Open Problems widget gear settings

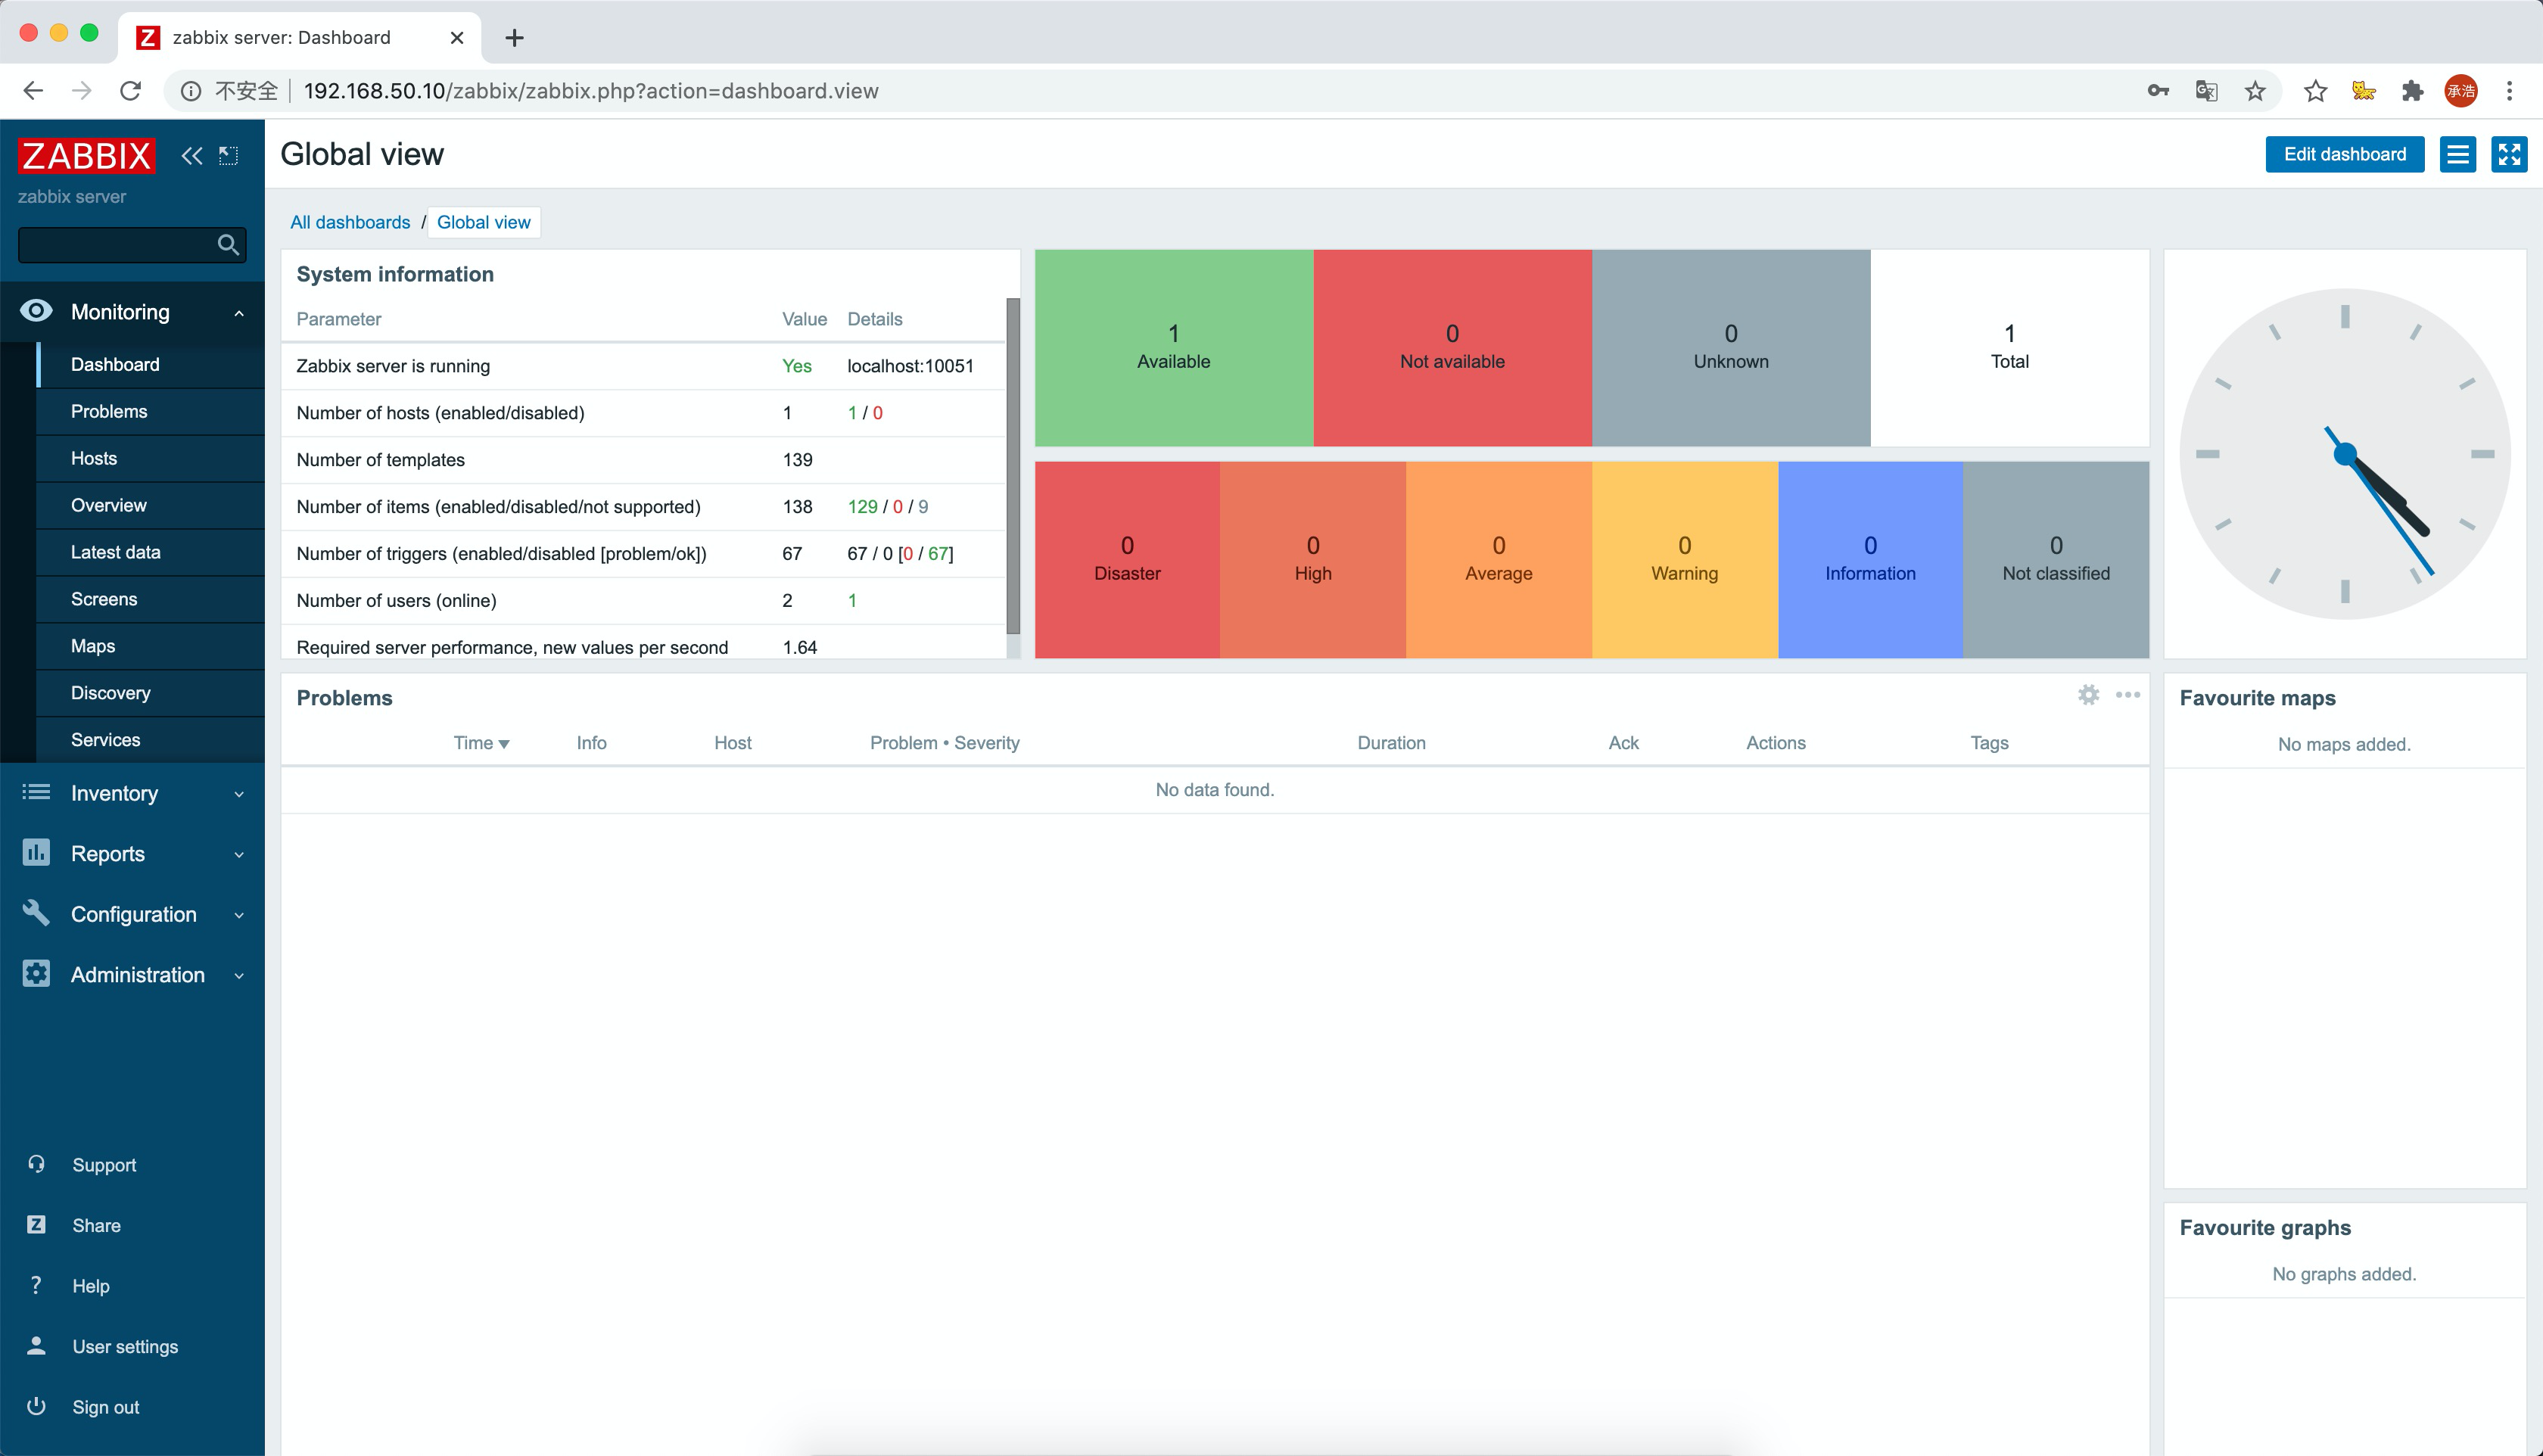coord(2088,694)
